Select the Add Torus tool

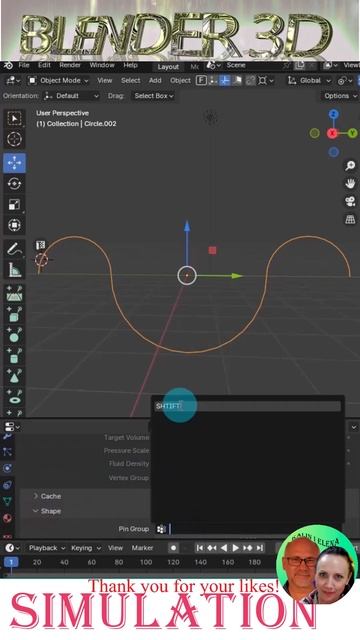14,396
